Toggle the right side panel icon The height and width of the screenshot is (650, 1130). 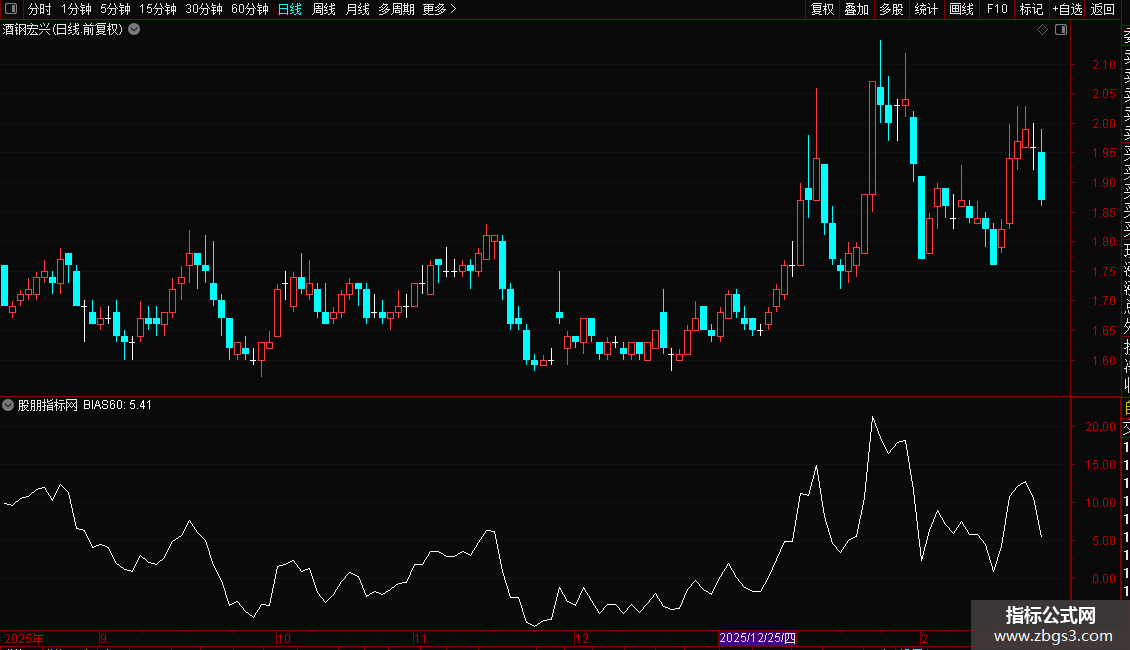pos(1061,30)
